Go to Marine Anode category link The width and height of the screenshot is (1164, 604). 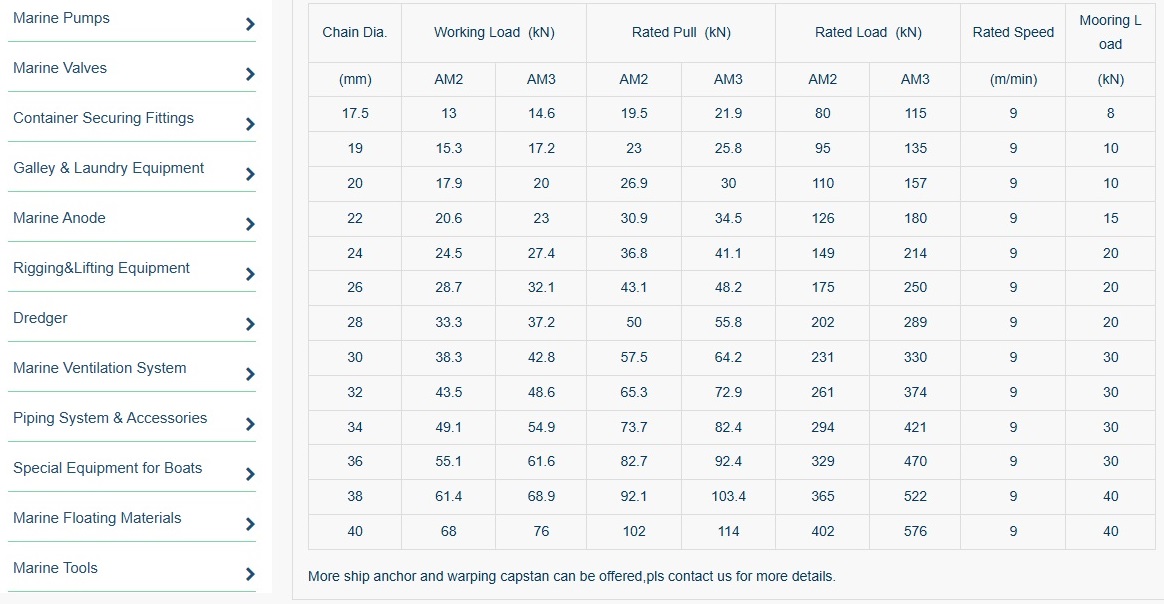[59, 218]
